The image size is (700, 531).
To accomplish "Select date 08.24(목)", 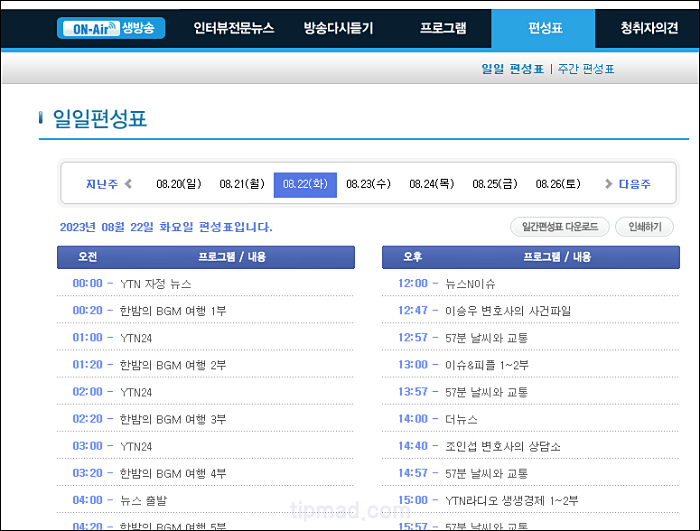I will tap(431, 184).
